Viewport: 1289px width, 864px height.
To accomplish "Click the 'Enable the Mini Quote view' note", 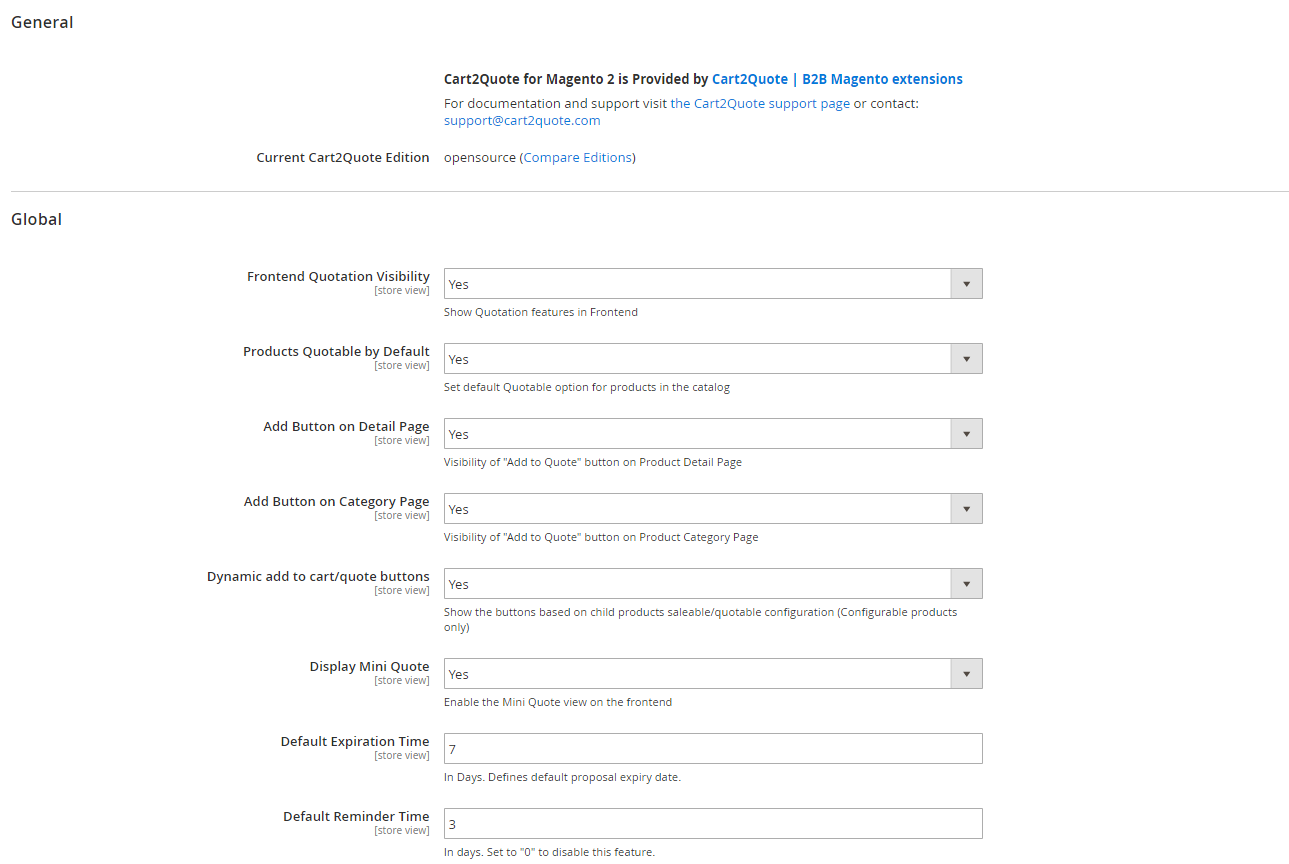I will pos(558,702).
